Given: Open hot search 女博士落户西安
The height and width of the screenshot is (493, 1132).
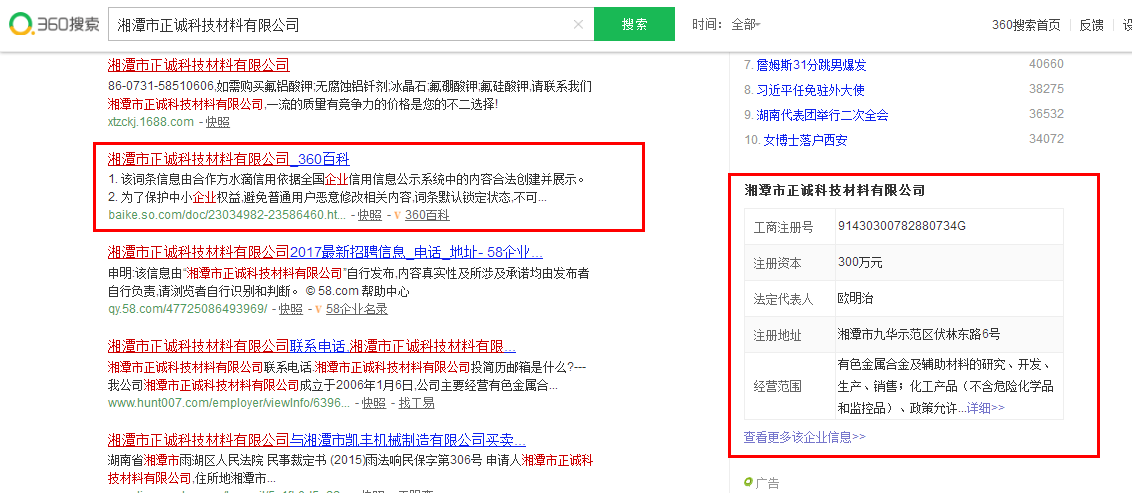Looking at the screenshot, I should (x=805, y=140).
